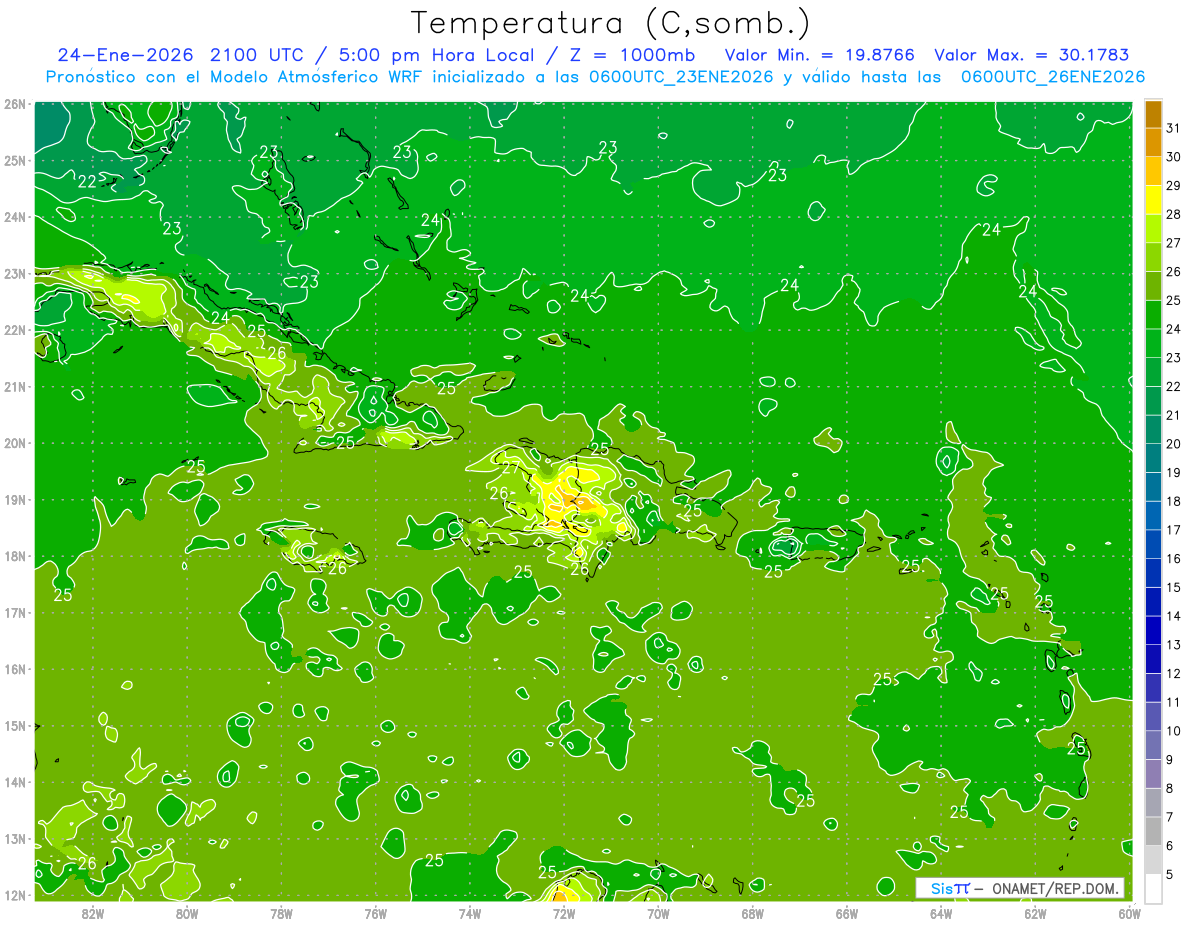Click the 'Z = 1000mb' level text
This screenshot has height=927, width=1200.
632,55
